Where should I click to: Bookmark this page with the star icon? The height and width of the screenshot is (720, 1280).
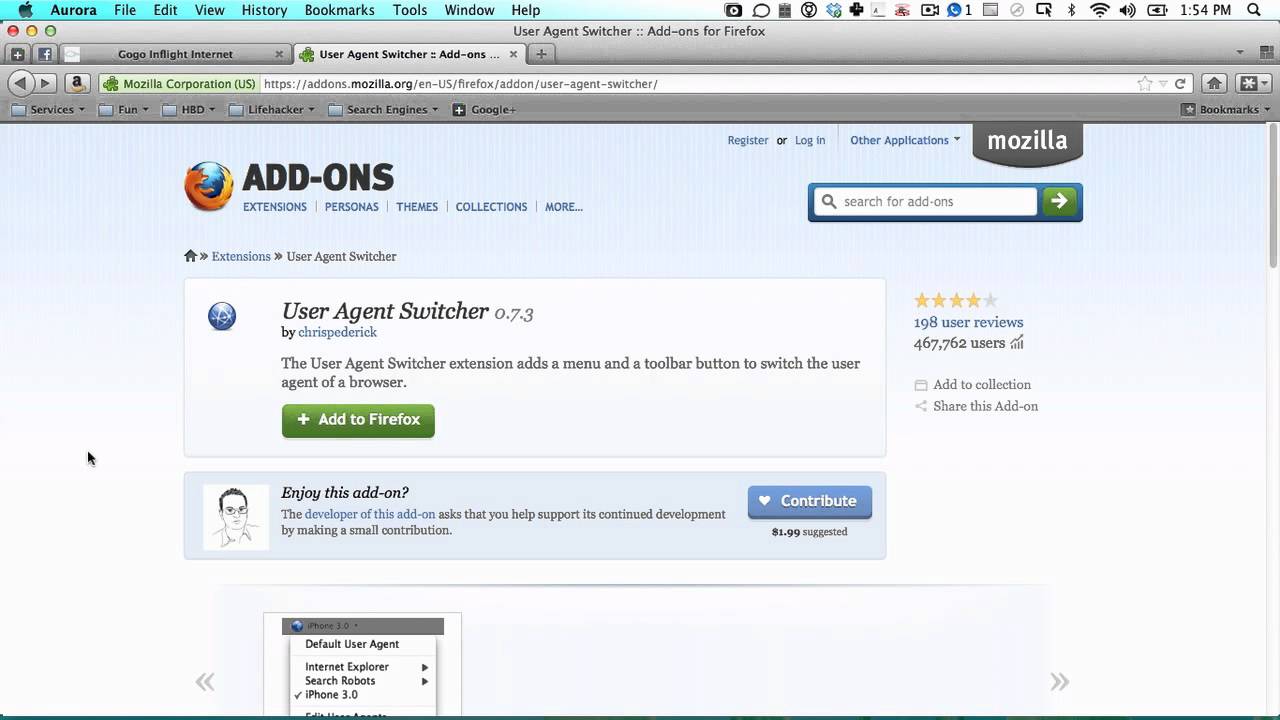tap(1144, 84)
